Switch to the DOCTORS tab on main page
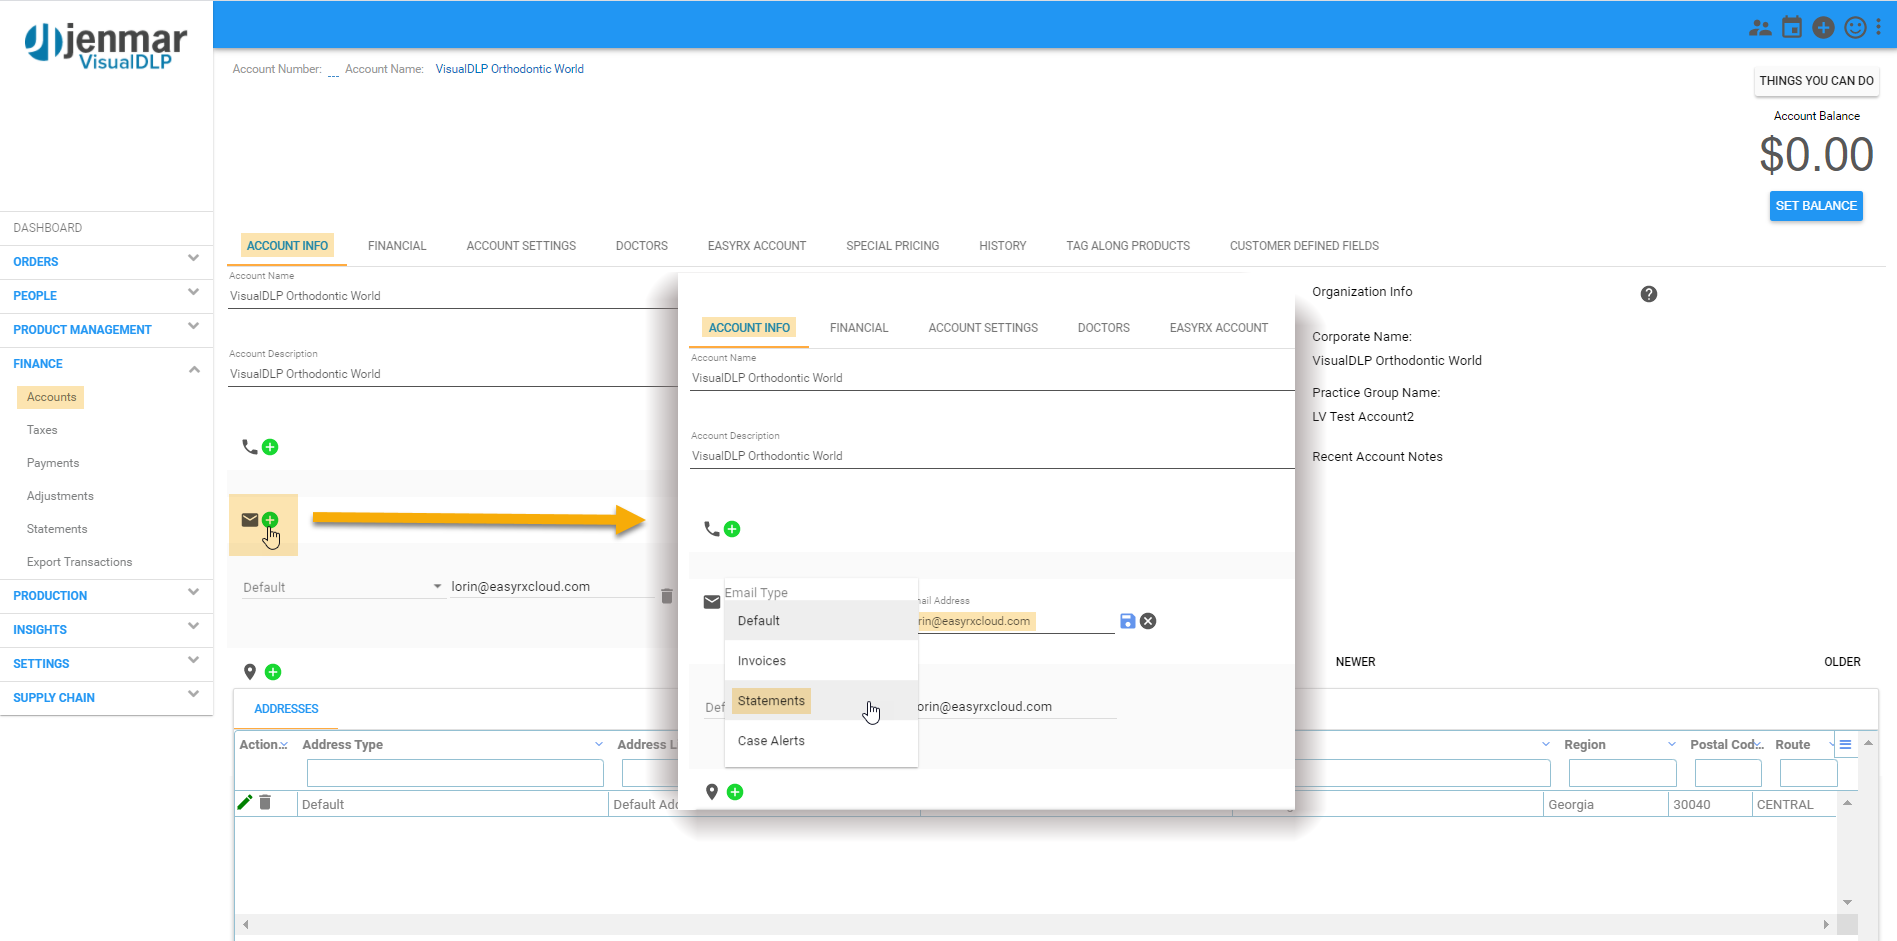The width and height of the screenshot is (1897, 941). click(642, 246)
